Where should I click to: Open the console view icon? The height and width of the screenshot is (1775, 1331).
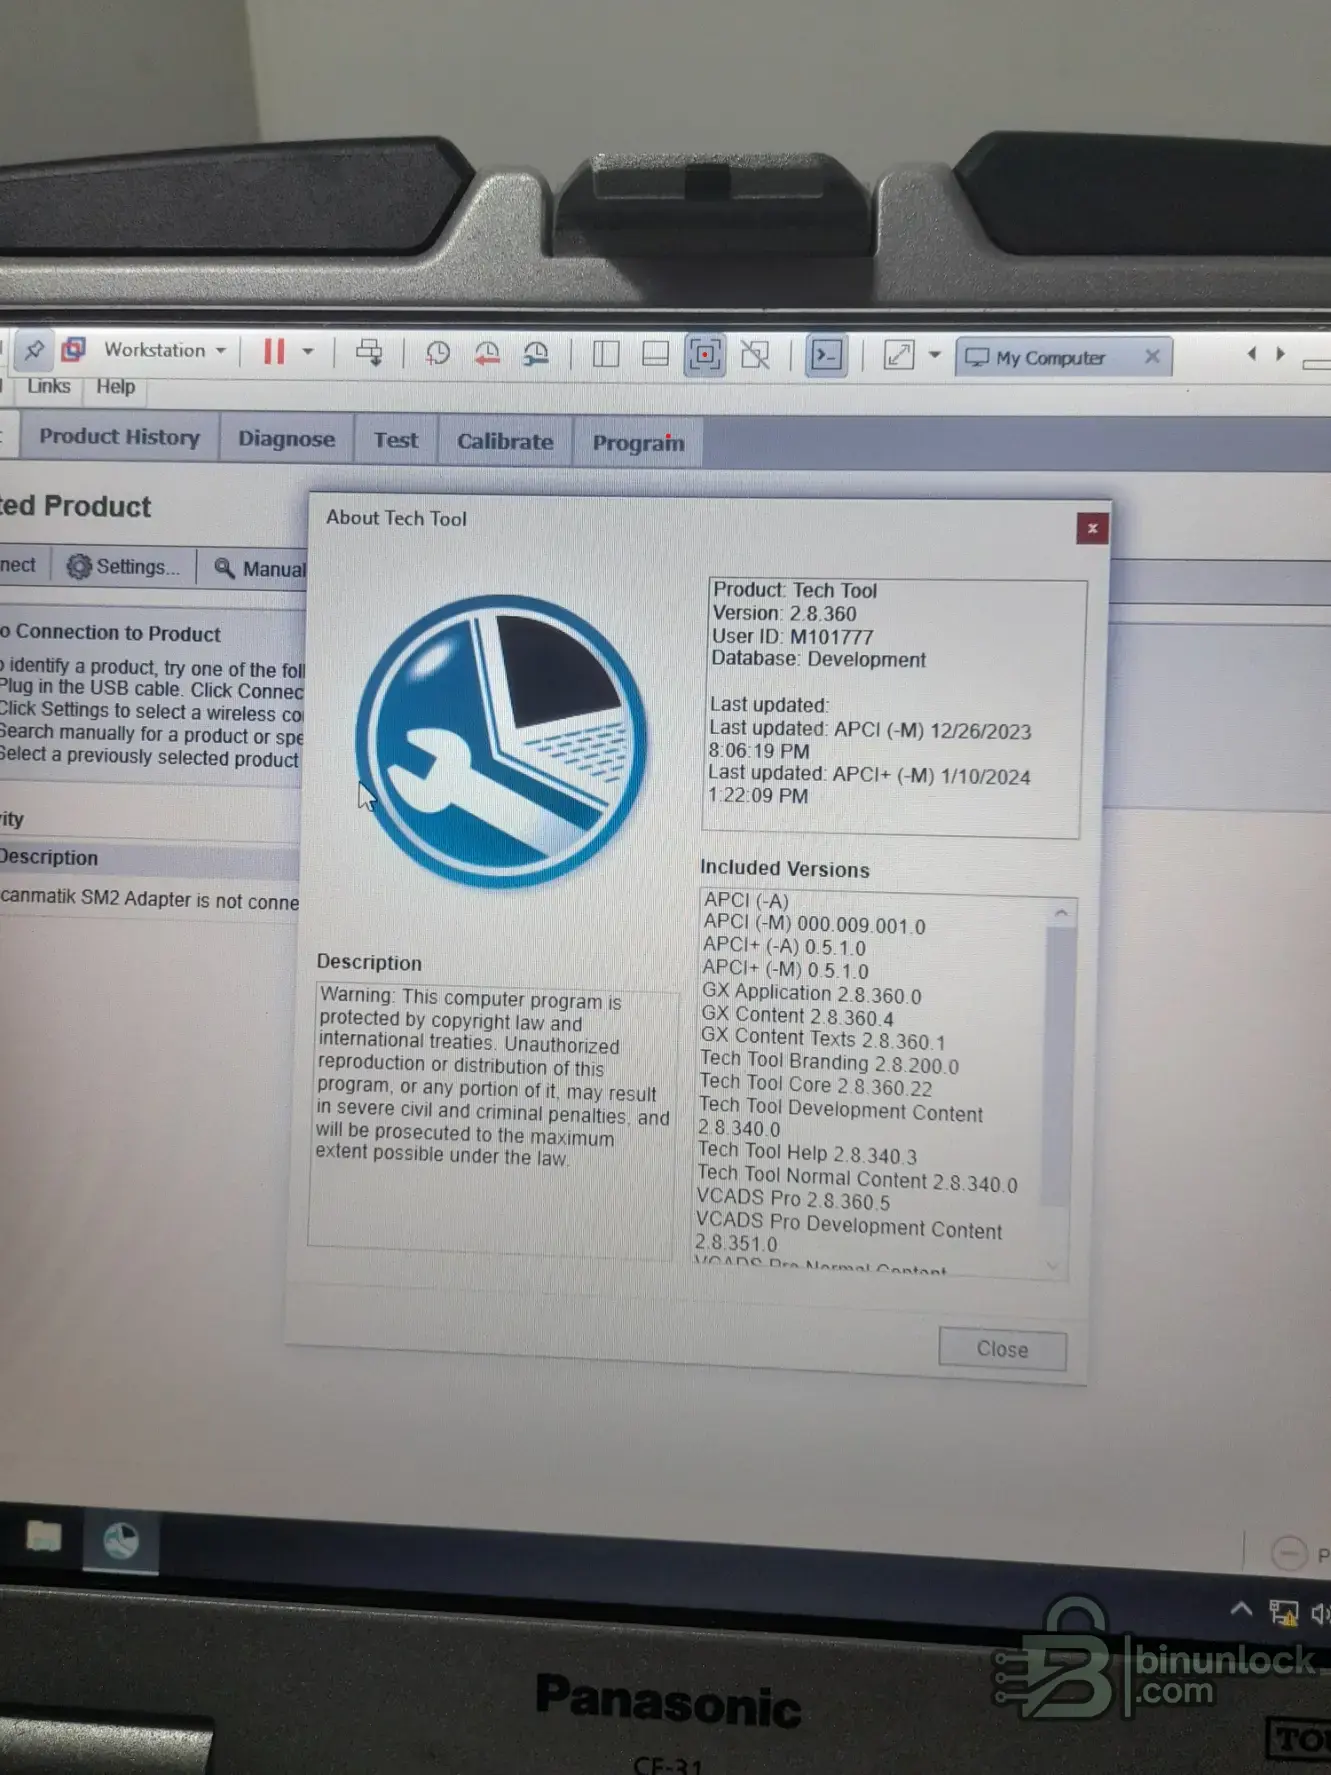click(x=826, y=356)
